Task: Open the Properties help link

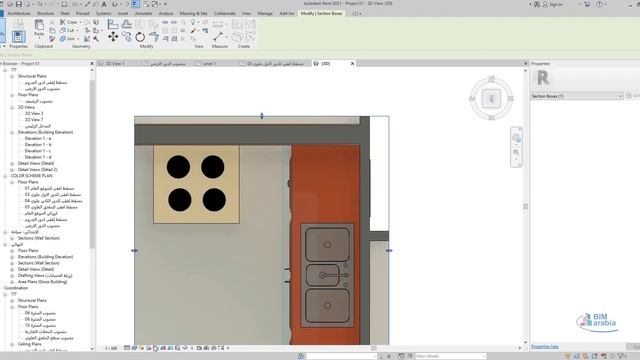Action: pyautogui.click(x=545, y=347)
